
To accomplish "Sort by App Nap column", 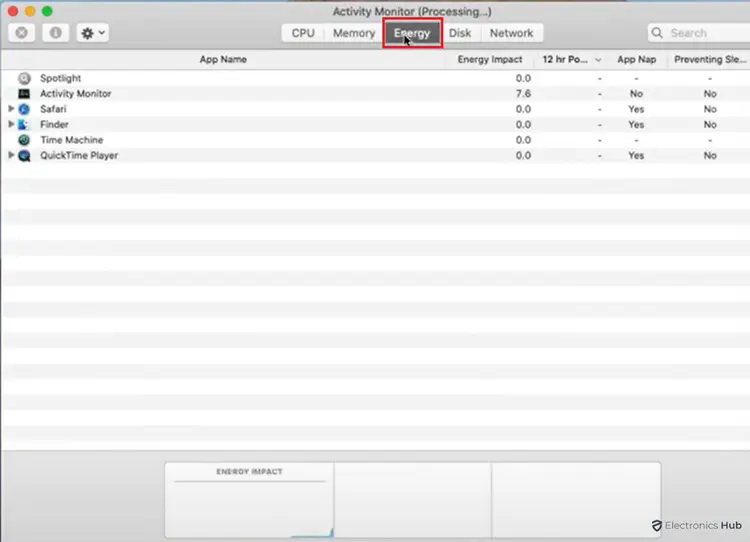I will (x=636, y=59).
